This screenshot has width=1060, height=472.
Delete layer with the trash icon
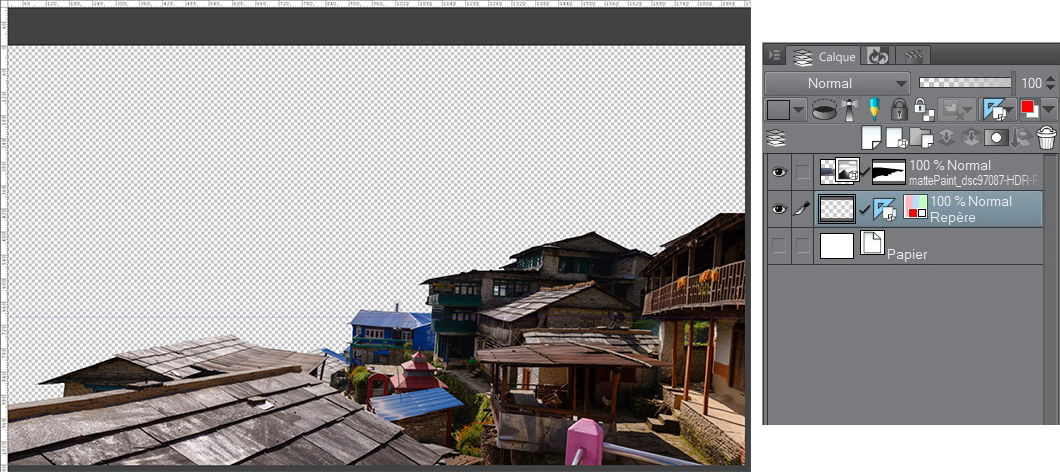(1046, 139)
